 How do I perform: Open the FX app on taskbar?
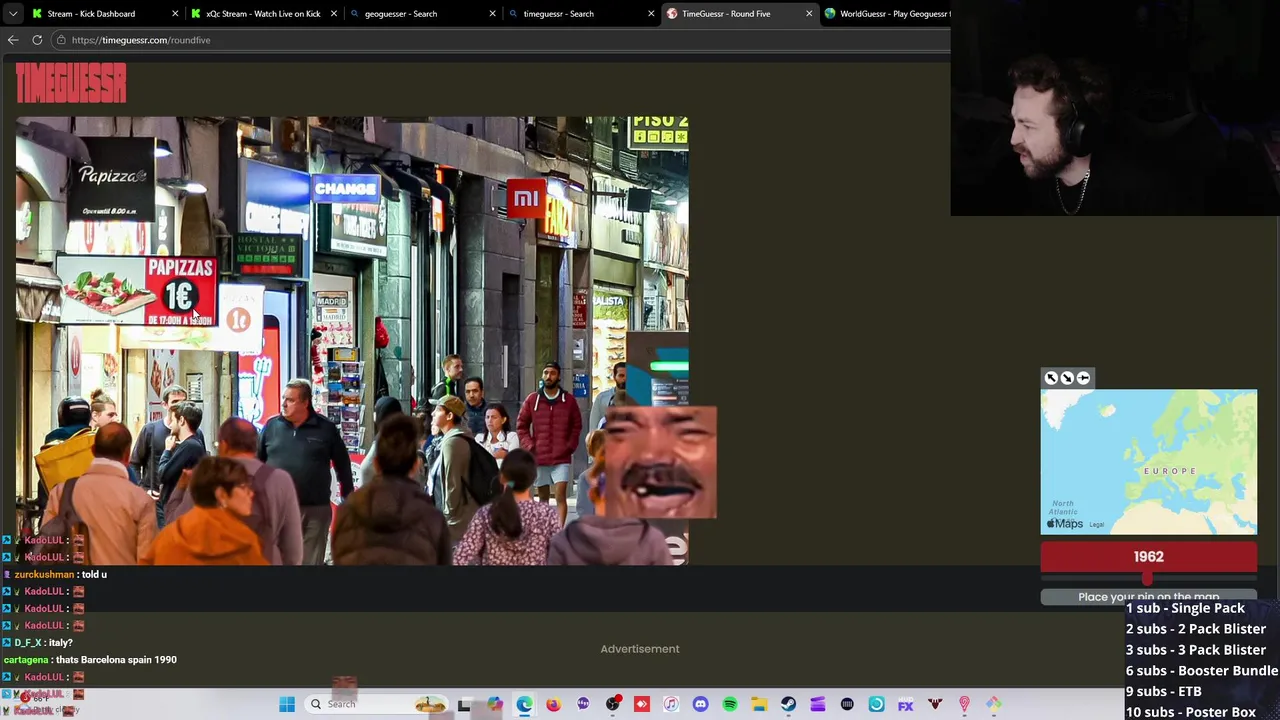click(x=905, y=704)
